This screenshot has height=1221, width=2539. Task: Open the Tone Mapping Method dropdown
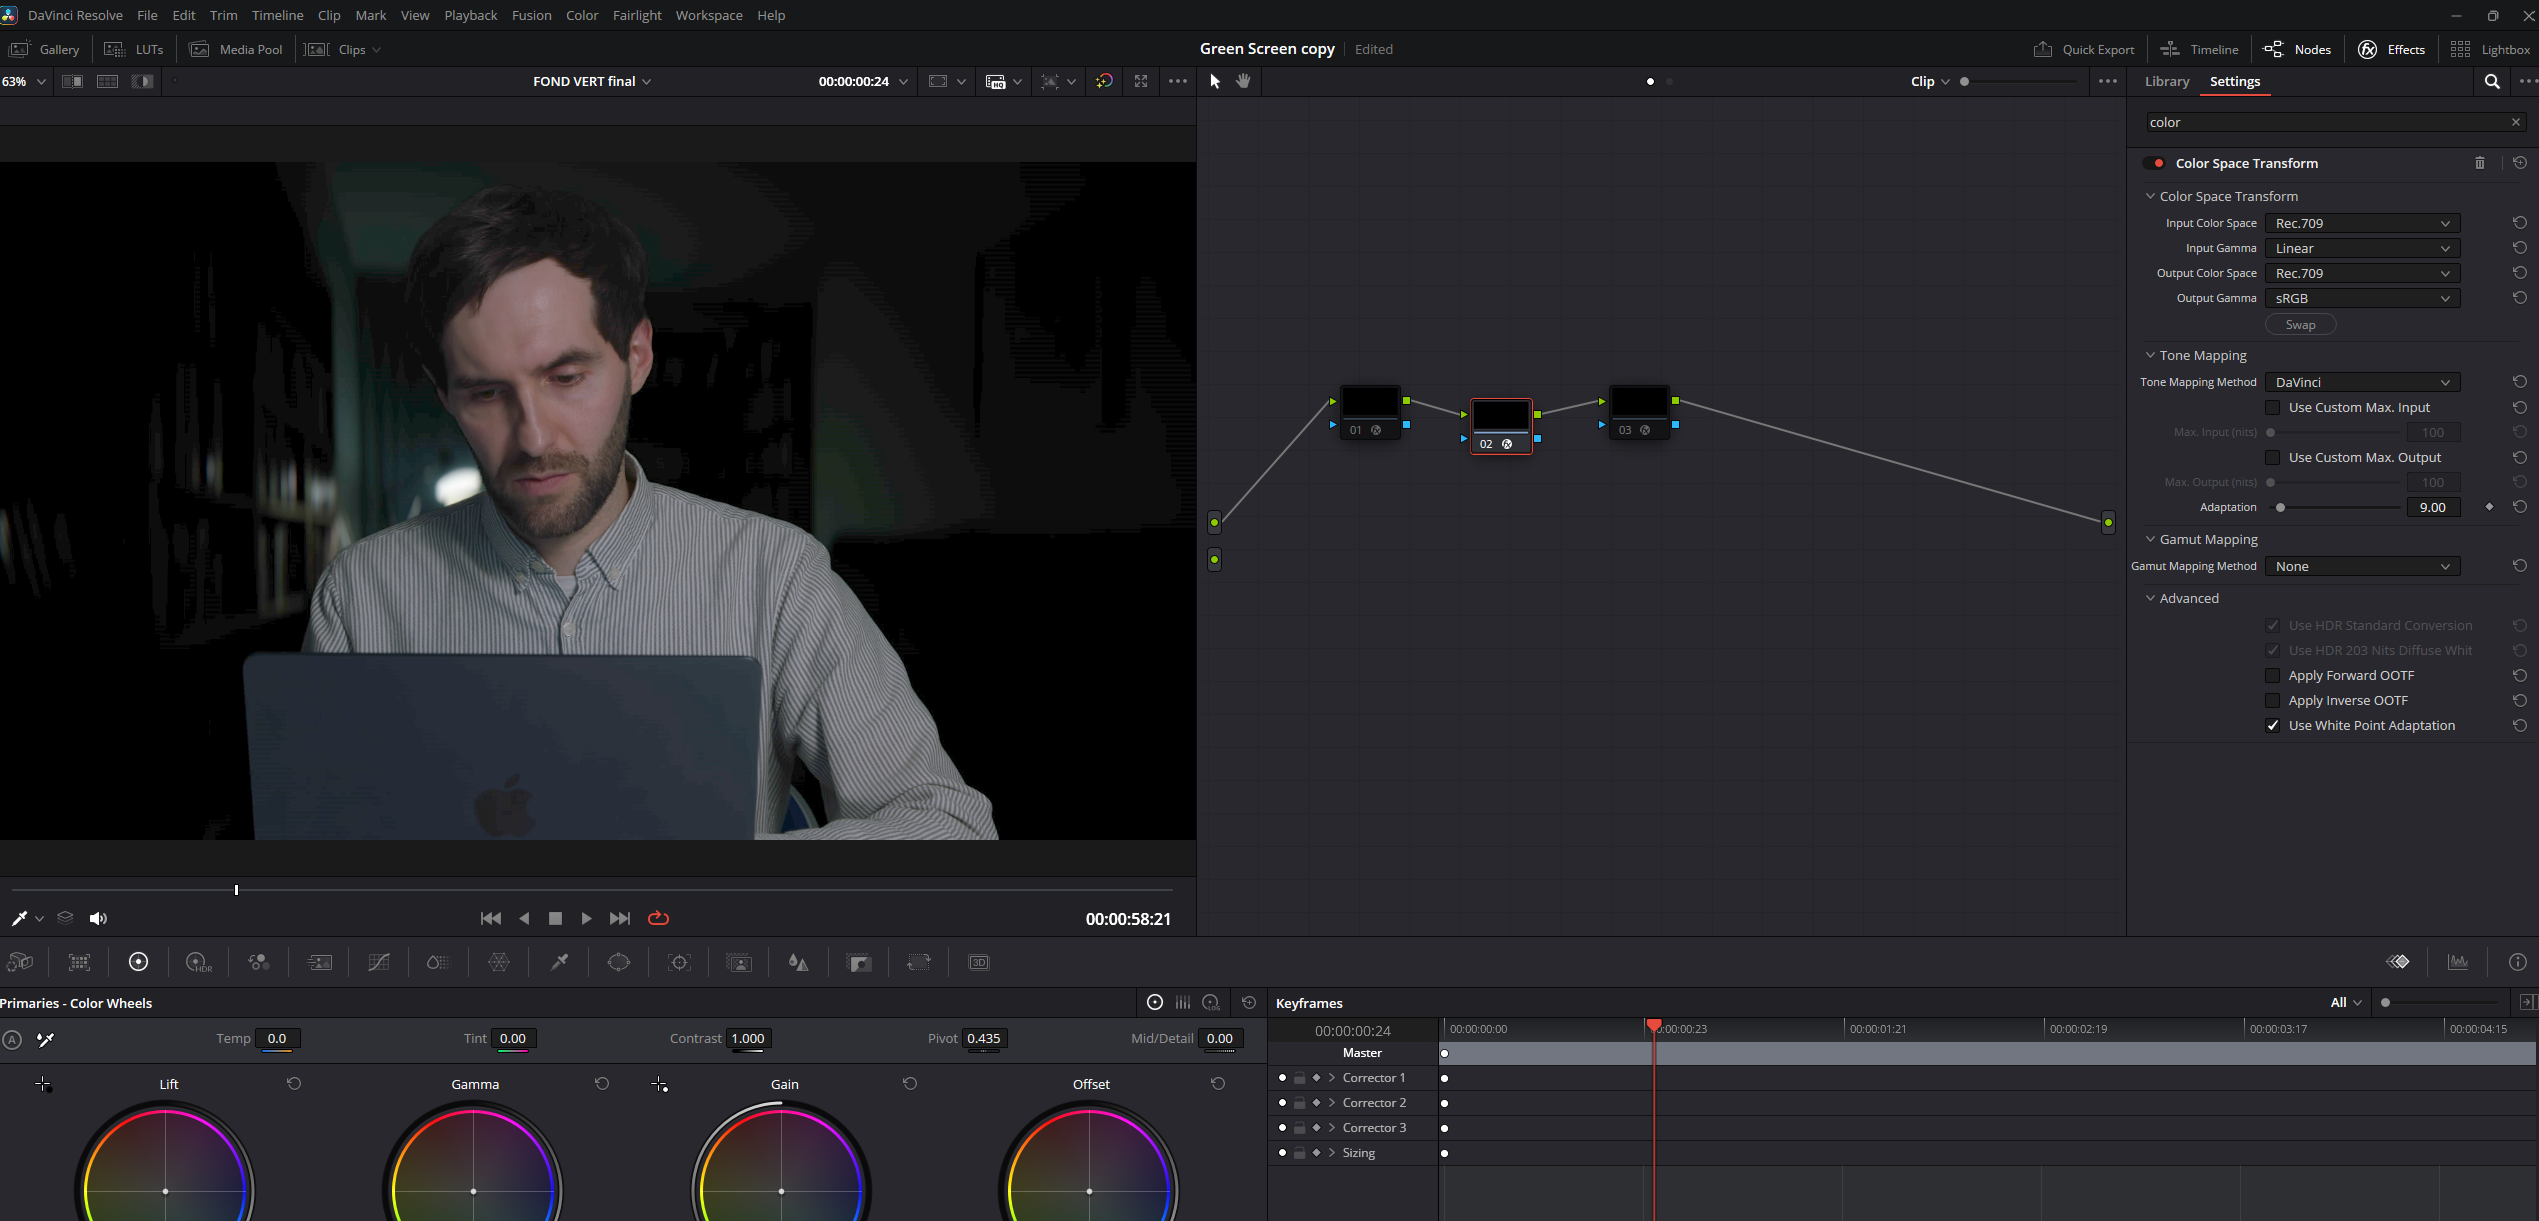[x=2361, y=382]
